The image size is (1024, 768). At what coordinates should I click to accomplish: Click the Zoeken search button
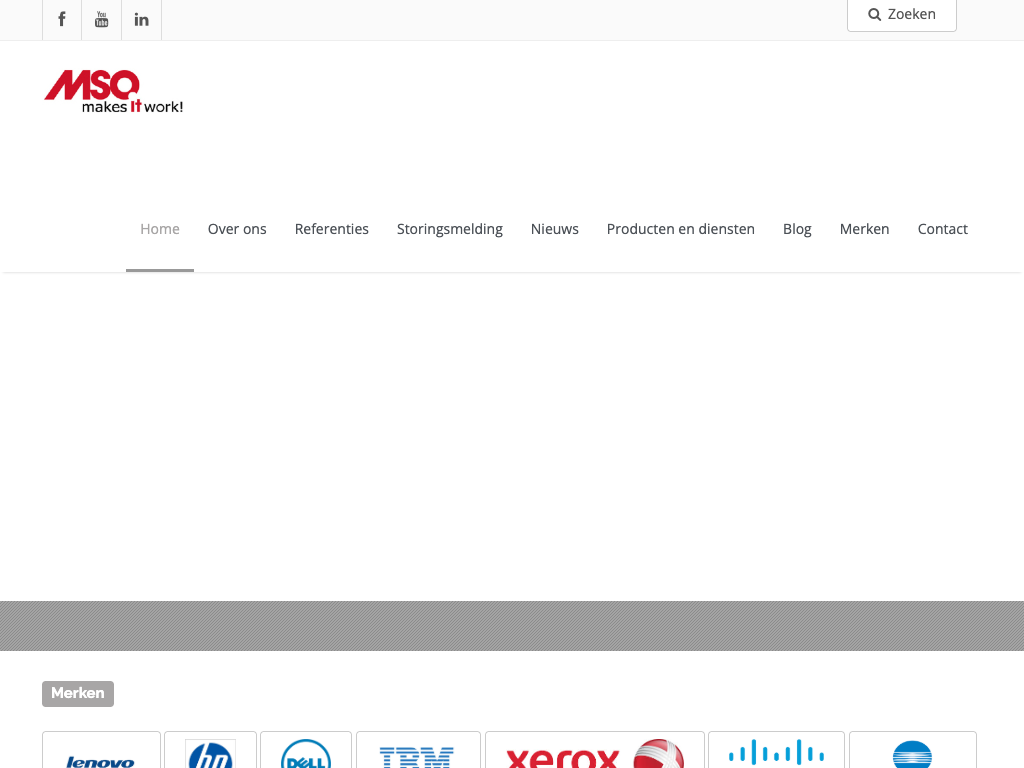(902, 14)
